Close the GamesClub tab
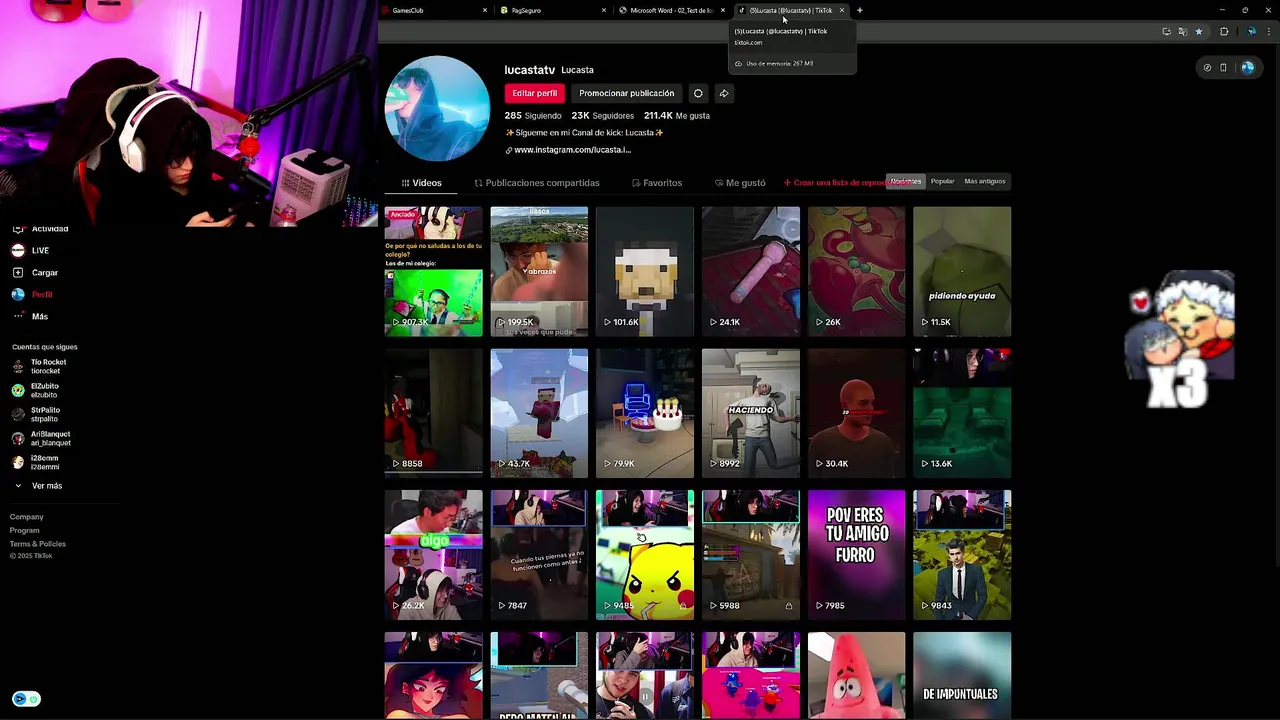Image resolution: width=1280 pixels, height=720 pixels. [x=485, y=10]
